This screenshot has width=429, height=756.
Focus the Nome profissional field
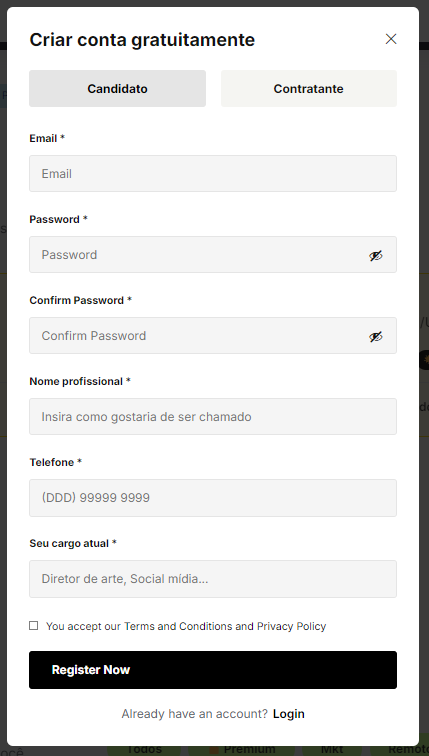click(213, 417)
